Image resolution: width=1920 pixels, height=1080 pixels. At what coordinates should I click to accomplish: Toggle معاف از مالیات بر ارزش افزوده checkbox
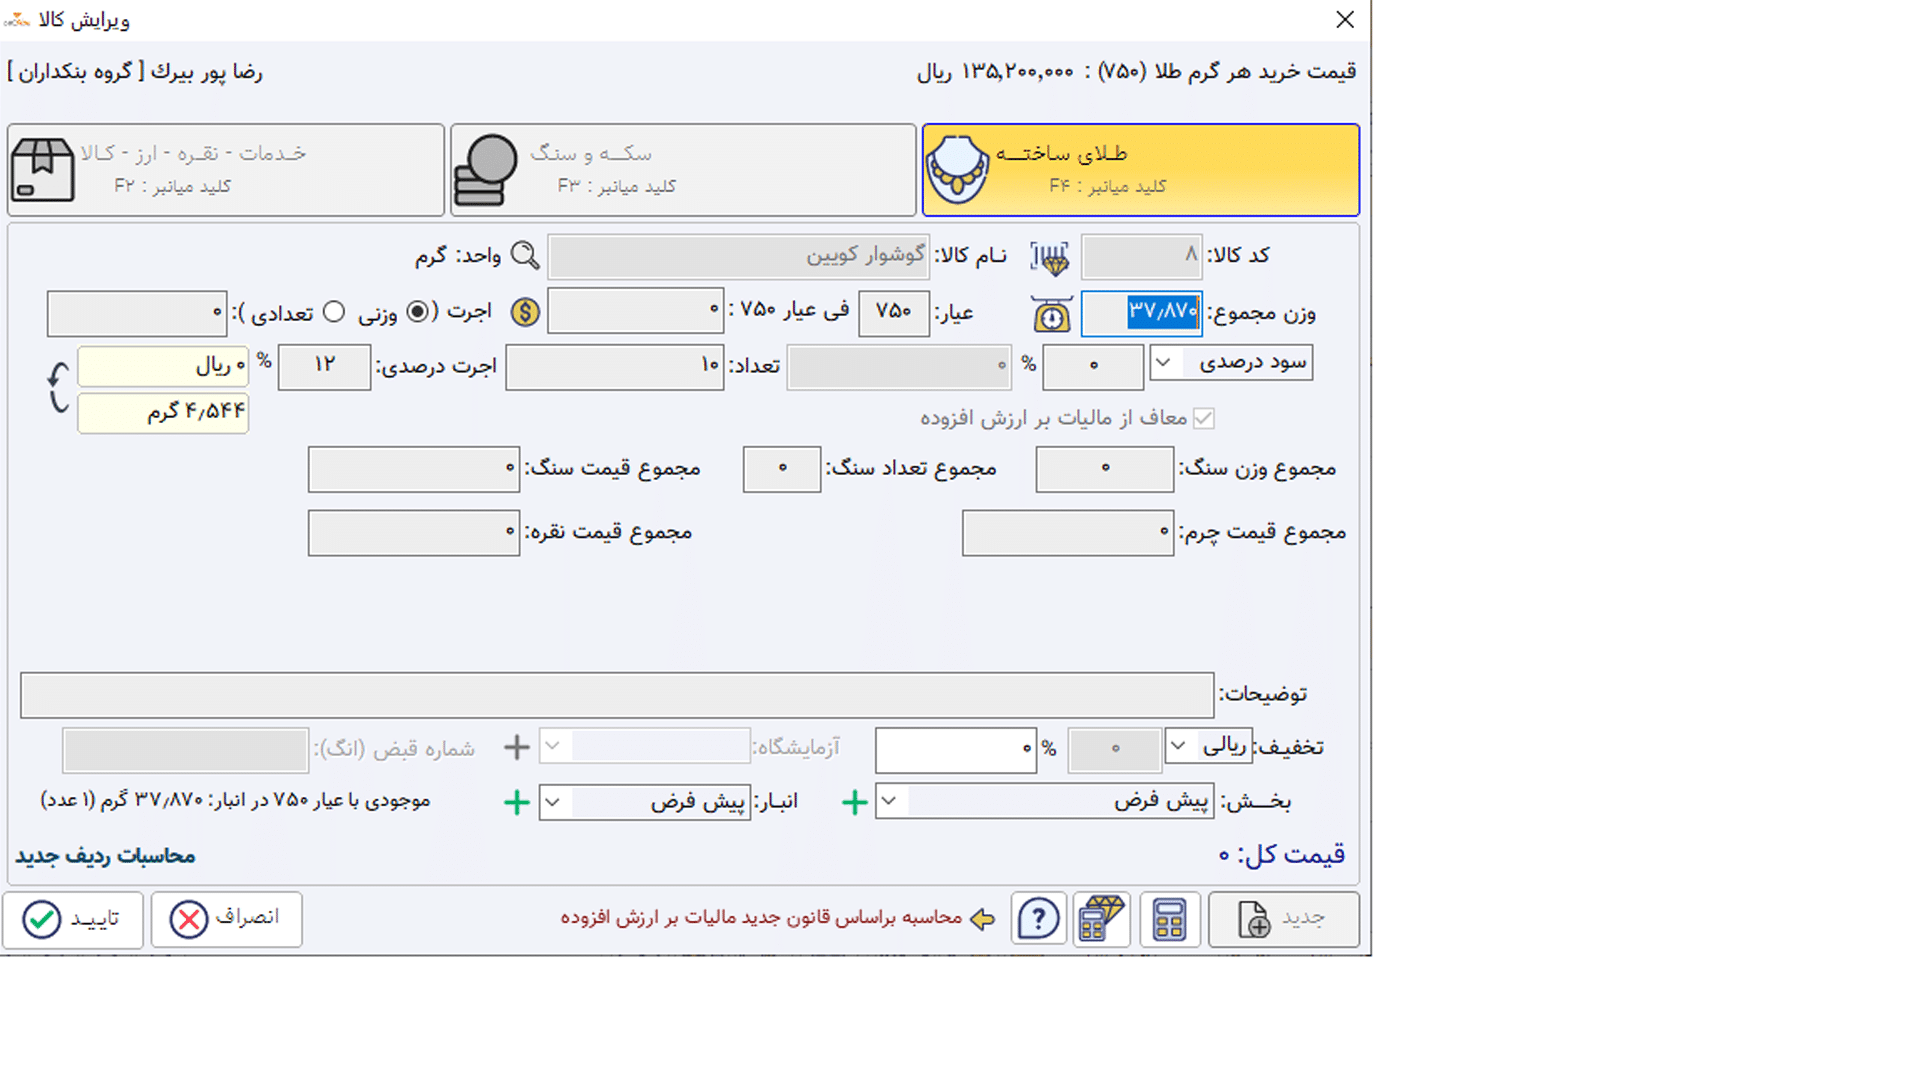click(1204, 418)
